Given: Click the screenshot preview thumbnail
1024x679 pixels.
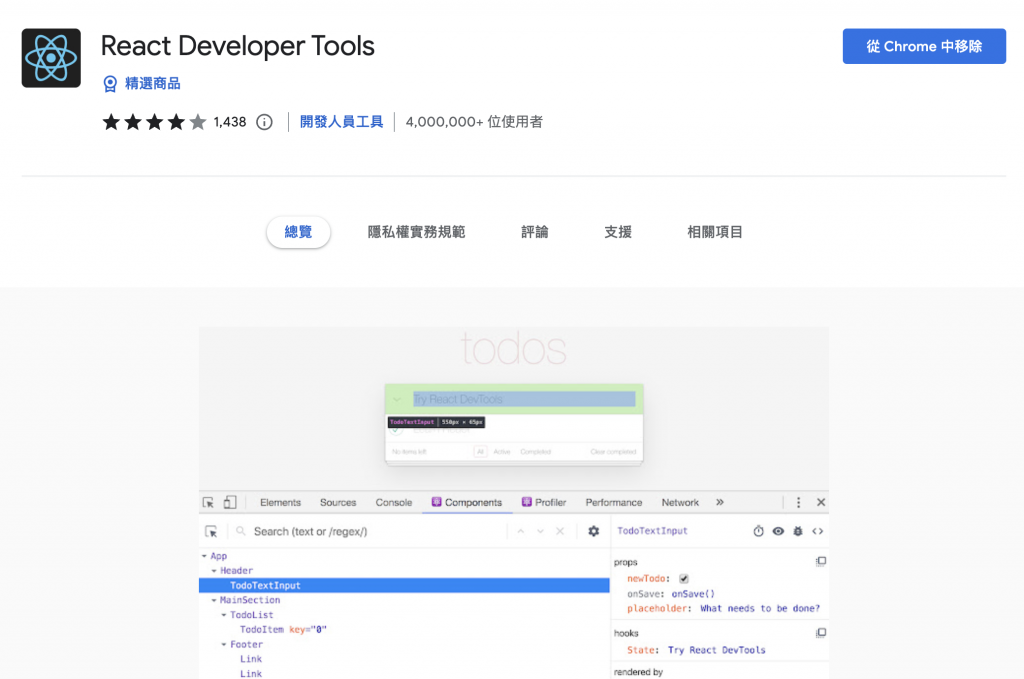Looking at the screenshot, I should [514, 503].
